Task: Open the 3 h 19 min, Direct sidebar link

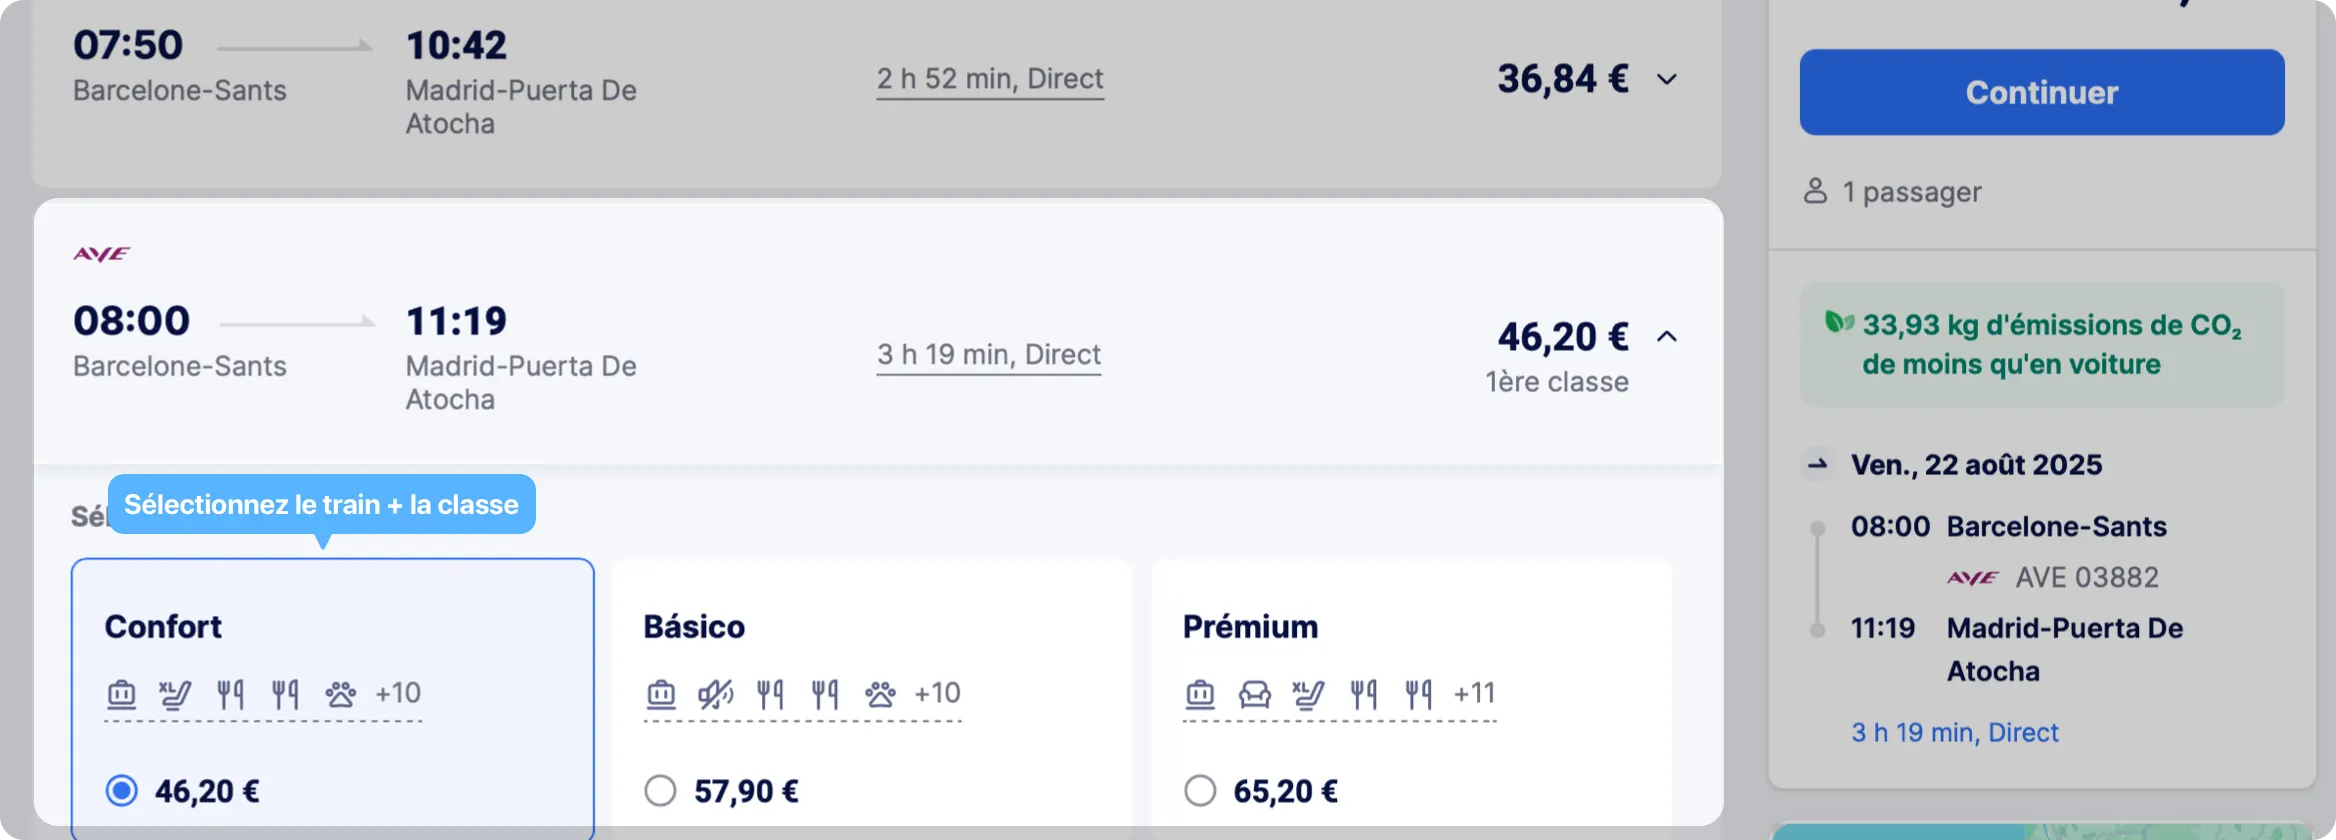Action: [1954, 732]
